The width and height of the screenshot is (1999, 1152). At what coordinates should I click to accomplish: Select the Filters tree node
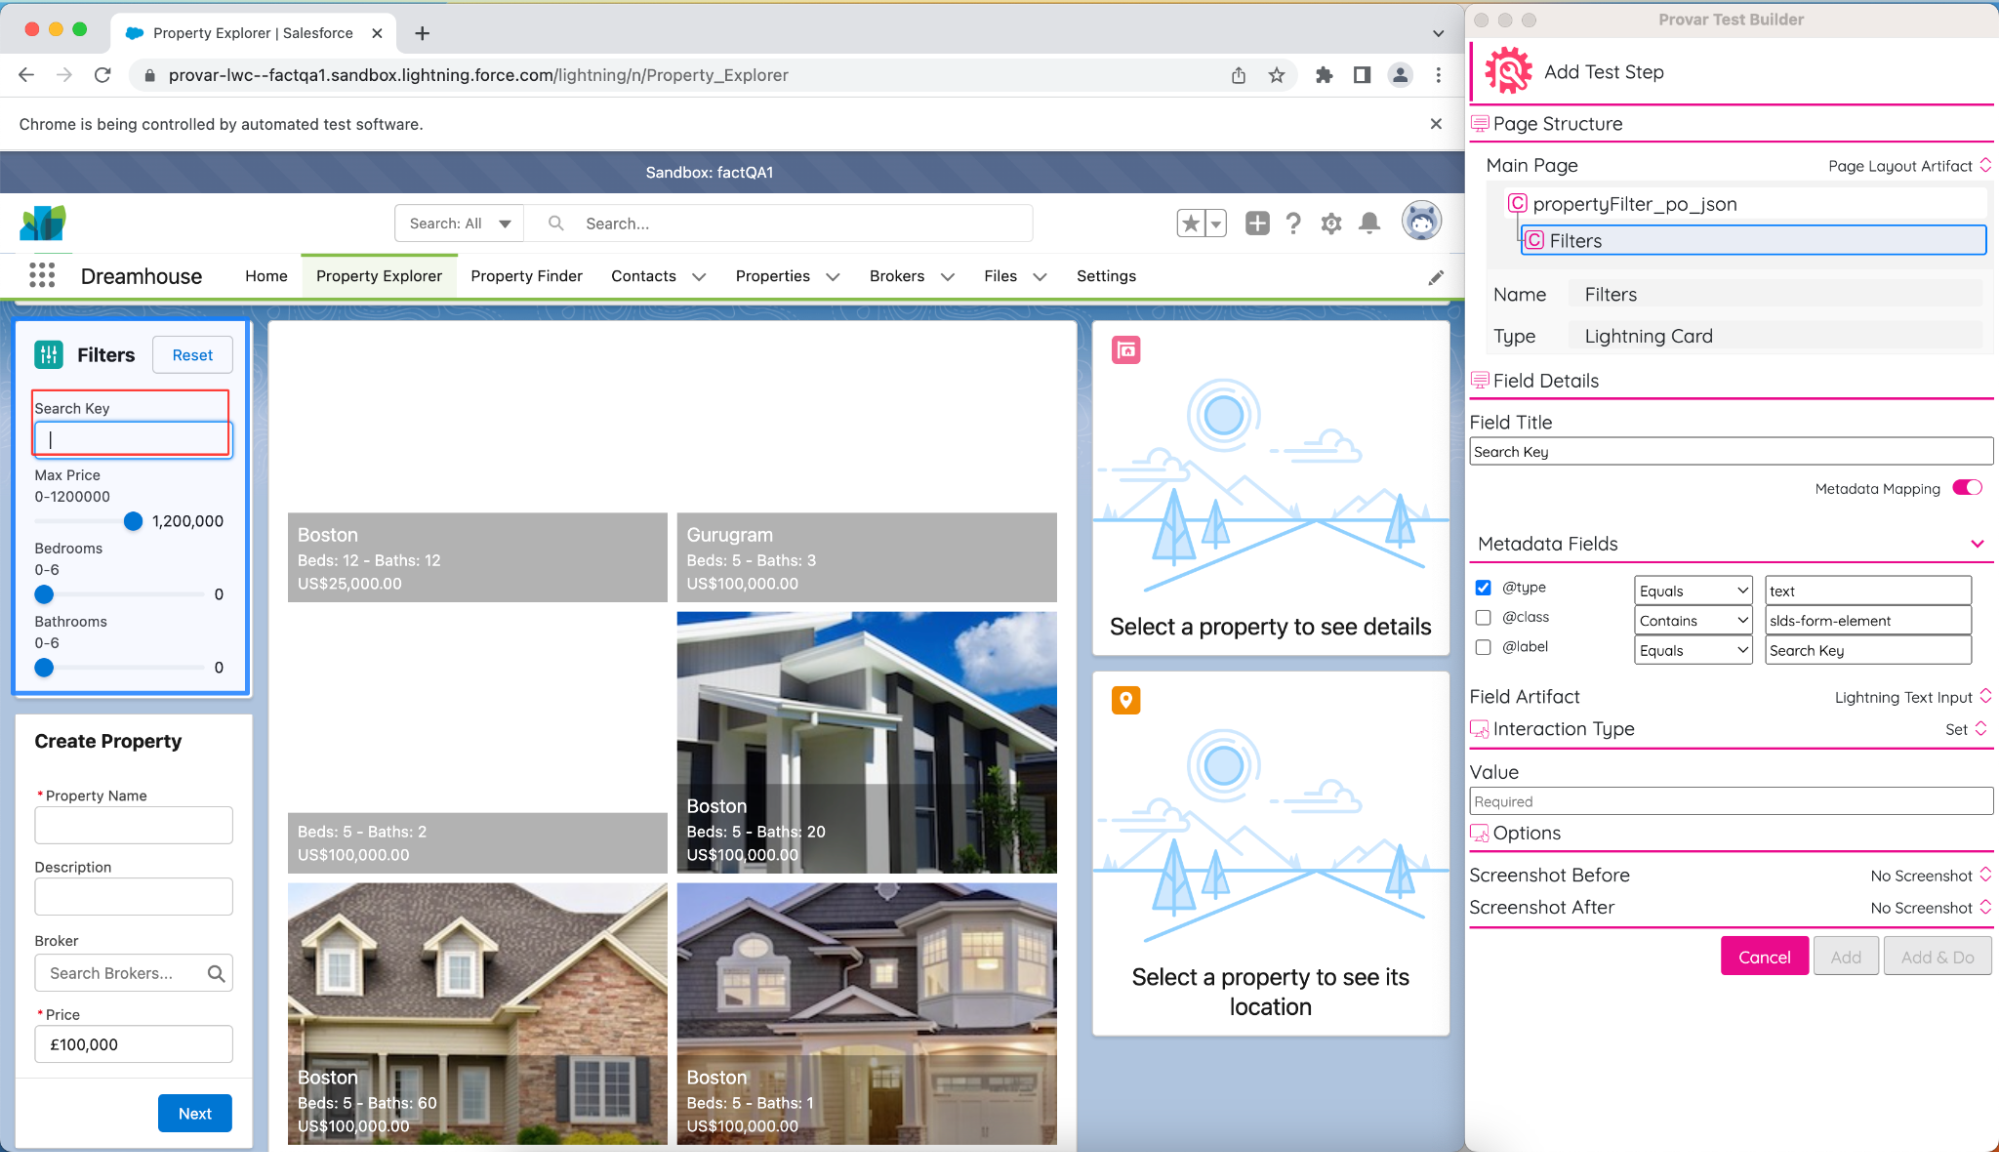pos(1753,240)
